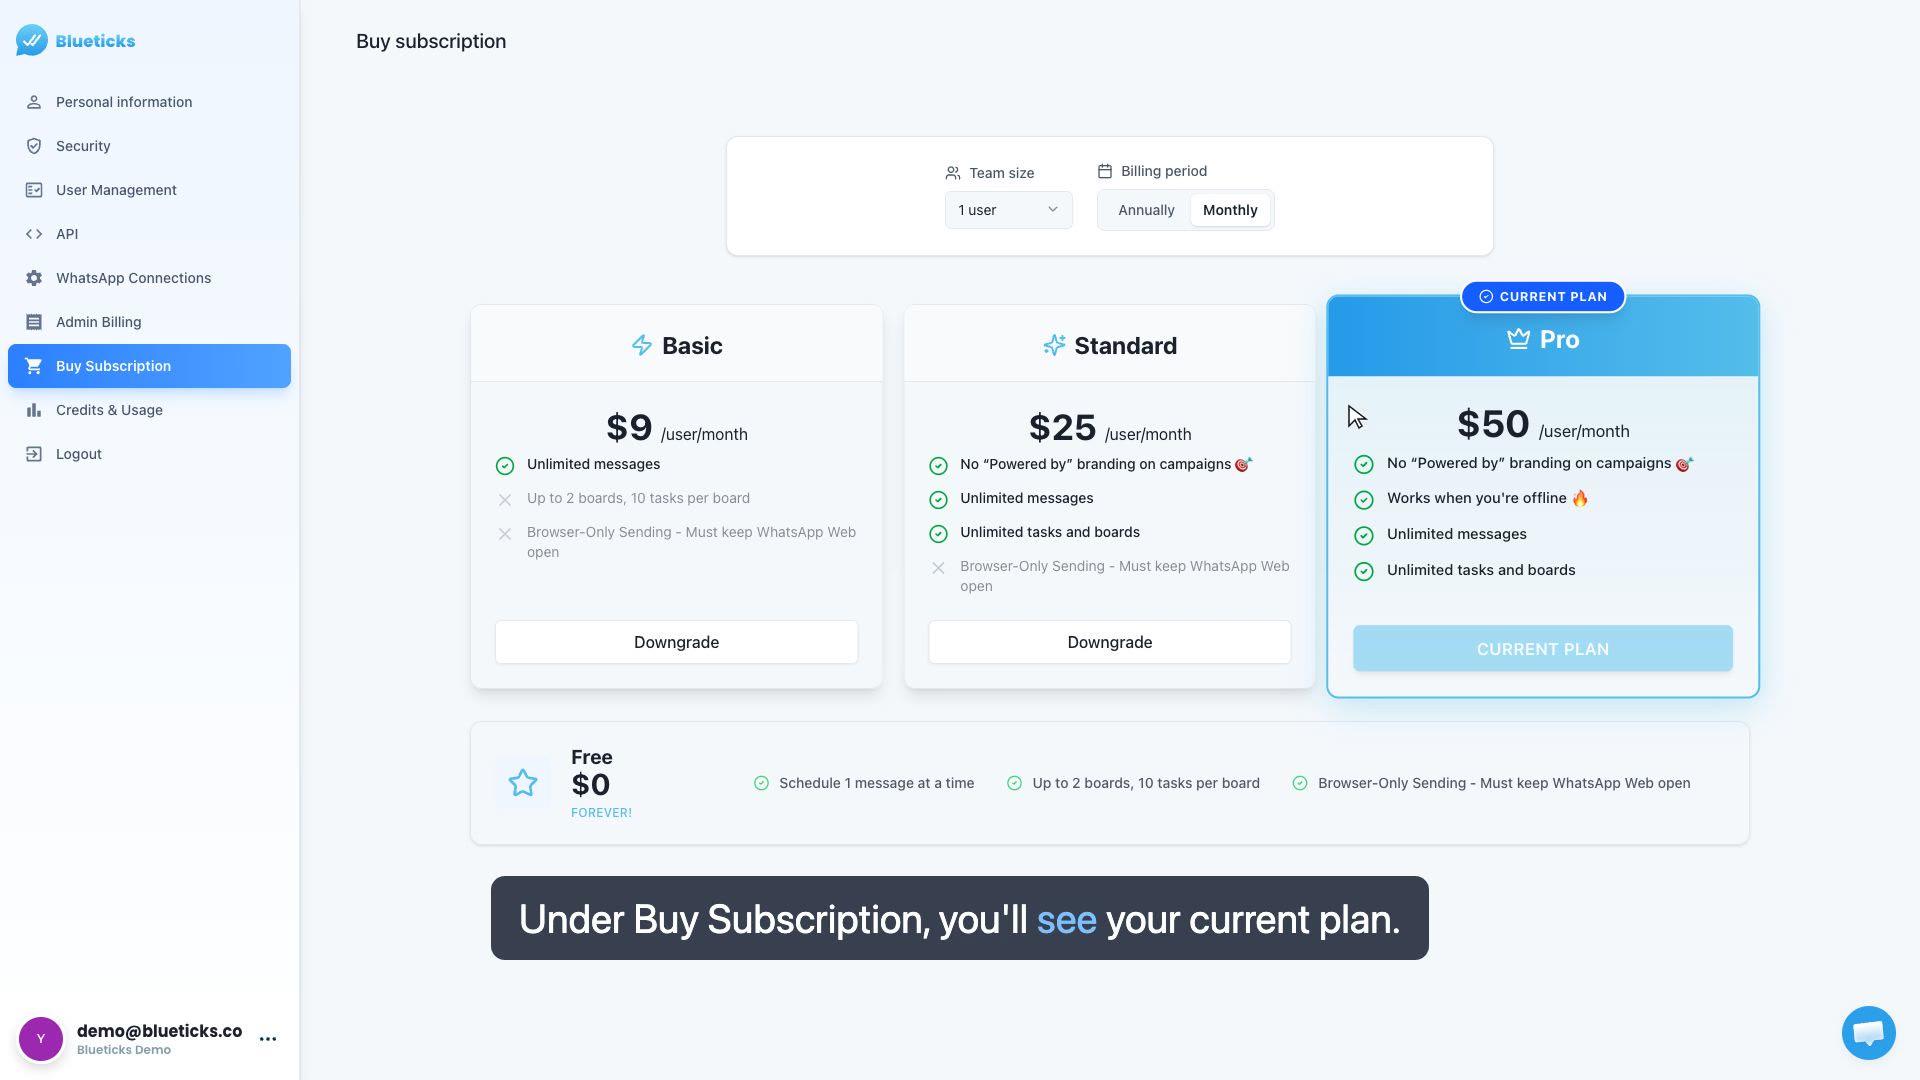Click the check icon next to Works when you're offline
This screenshot has width=1920, height=1080.
point(1364,500)
